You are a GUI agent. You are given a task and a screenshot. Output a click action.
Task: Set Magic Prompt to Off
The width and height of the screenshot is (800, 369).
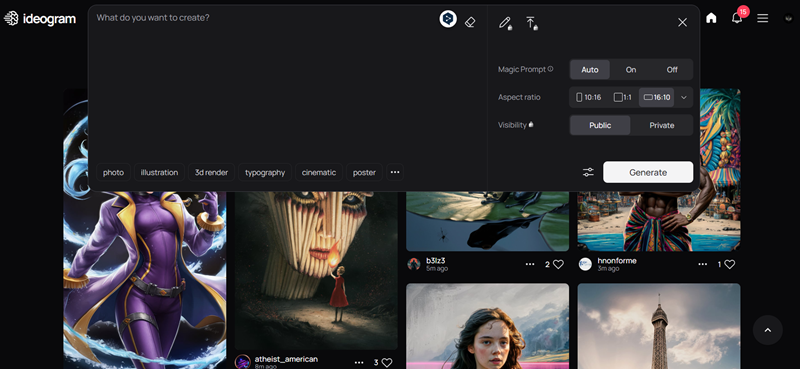(x=672, y=69)
